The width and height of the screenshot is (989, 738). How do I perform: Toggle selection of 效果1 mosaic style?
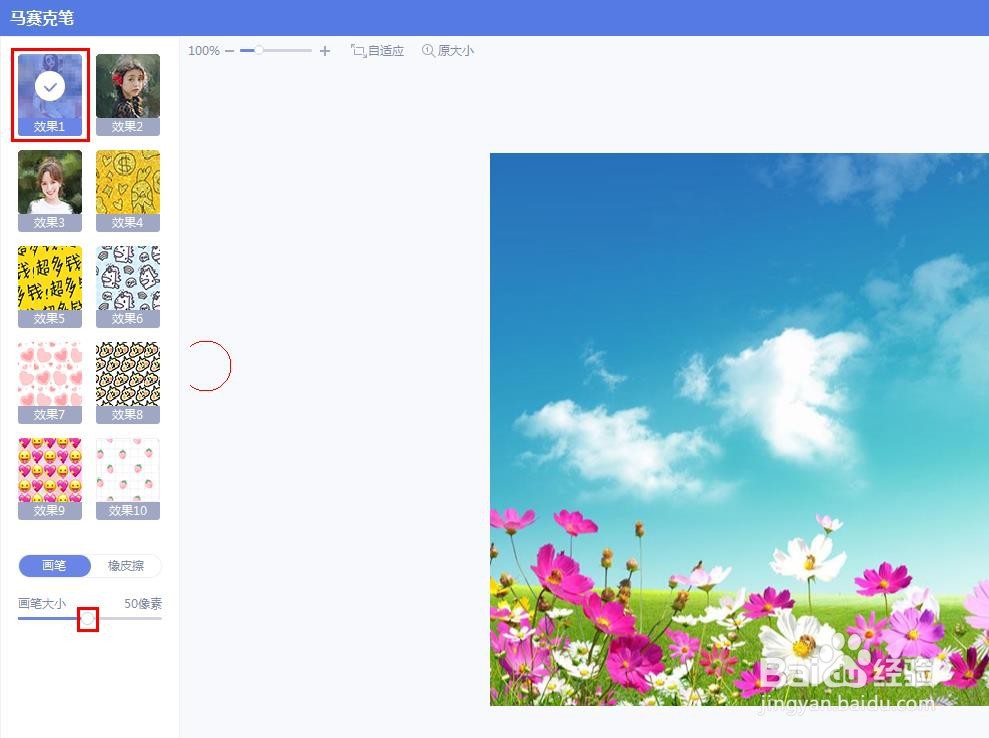coord(49,95)
